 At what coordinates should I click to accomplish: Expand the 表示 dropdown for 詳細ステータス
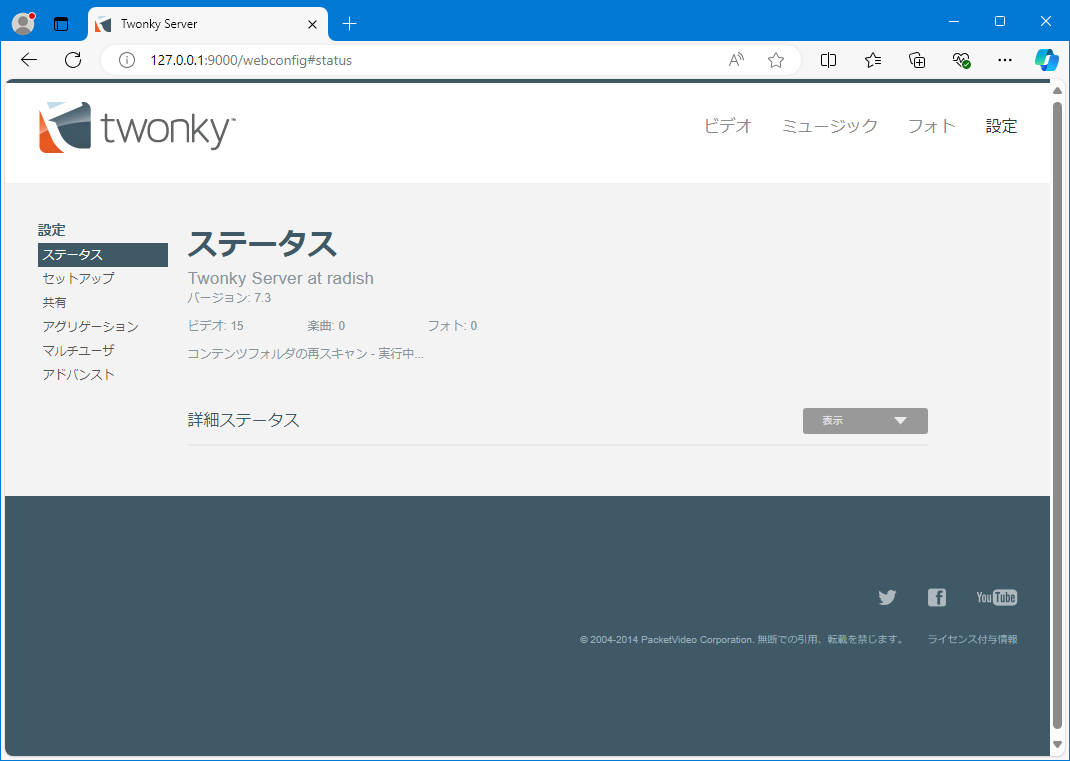(x=865, y=420)
